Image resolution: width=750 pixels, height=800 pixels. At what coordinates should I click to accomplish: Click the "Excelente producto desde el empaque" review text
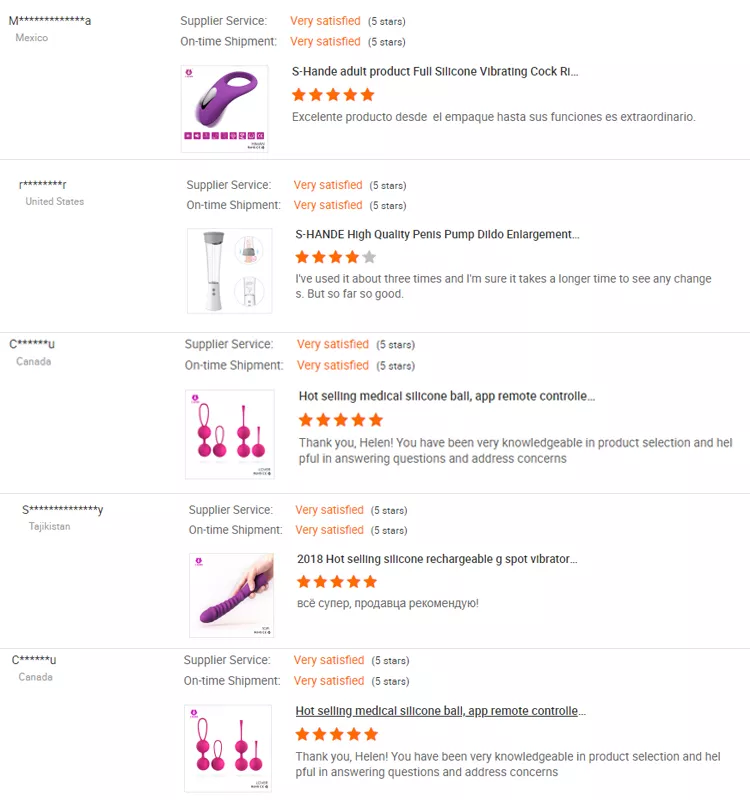[x=493, y=117]
